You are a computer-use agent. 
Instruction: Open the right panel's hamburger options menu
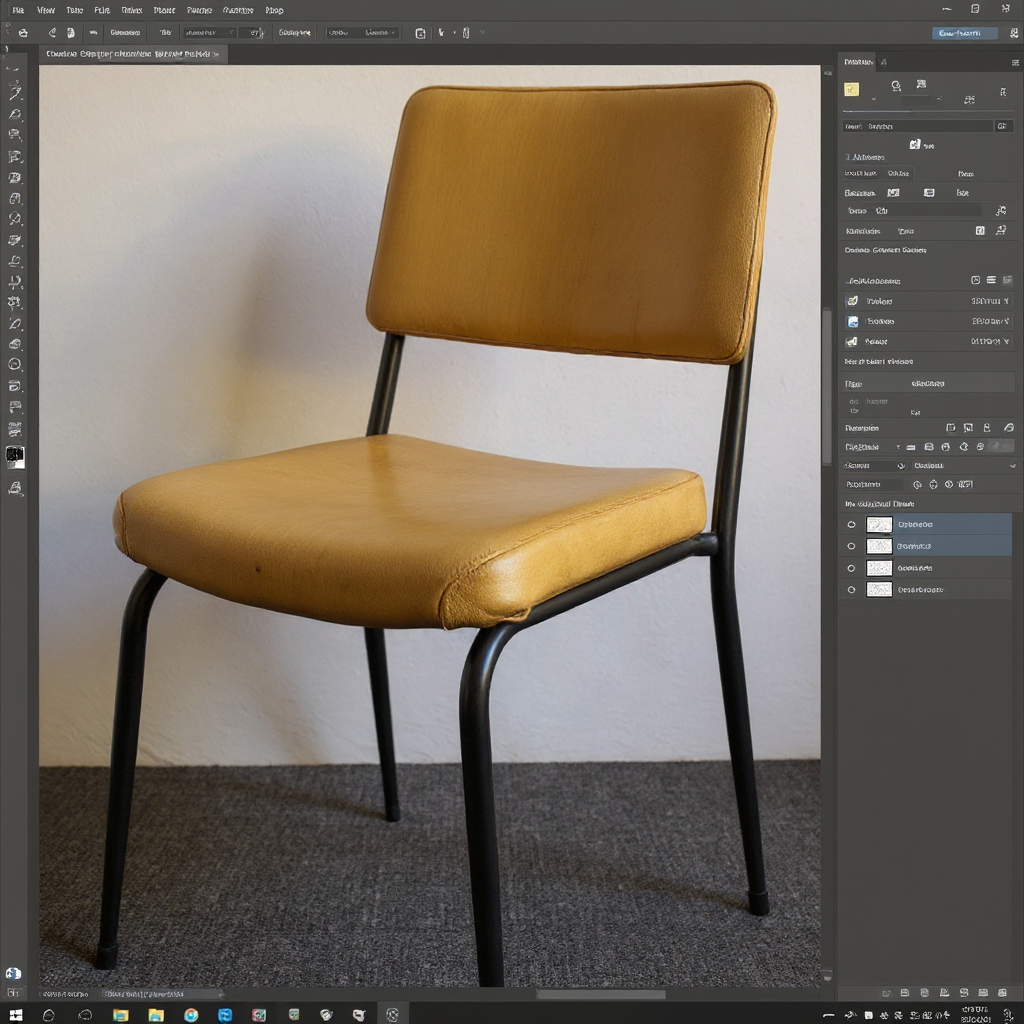(1015, 62)
